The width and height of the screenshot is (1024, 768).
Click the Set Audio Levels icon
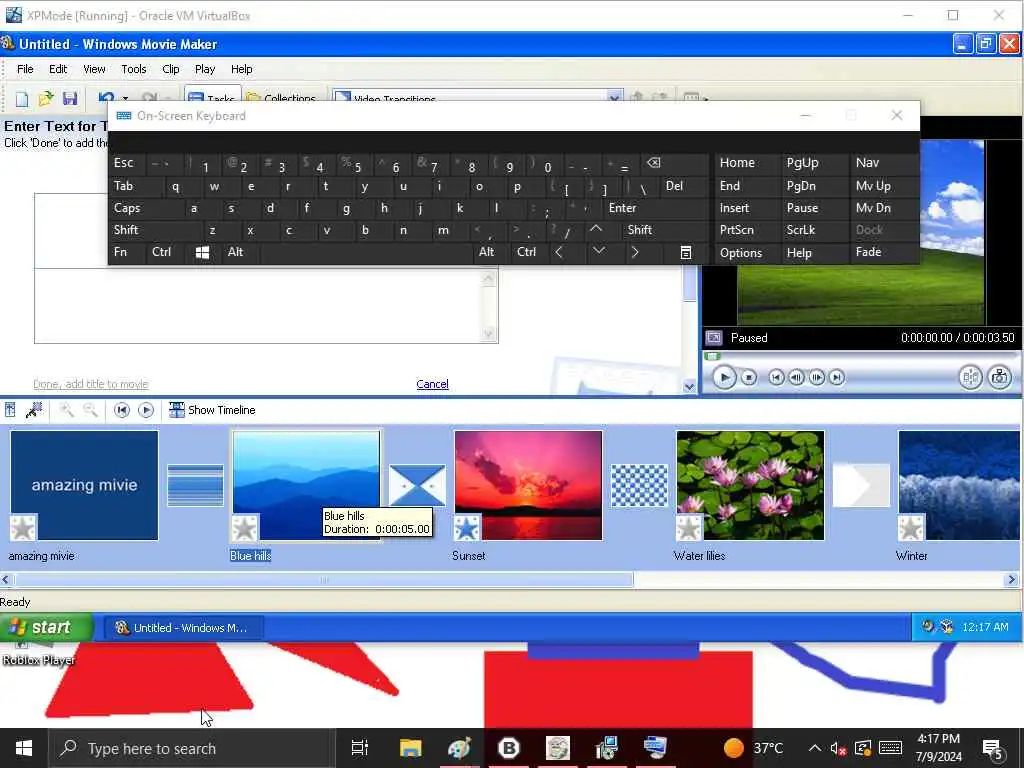[x=10, y=410]
